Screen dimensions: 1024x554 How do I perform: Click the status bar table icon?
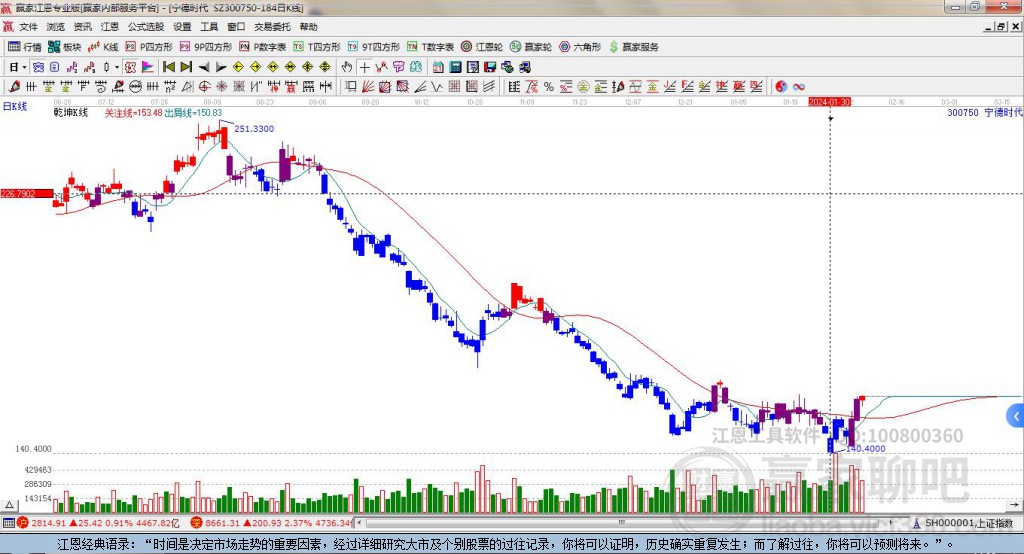coord(8,523)
